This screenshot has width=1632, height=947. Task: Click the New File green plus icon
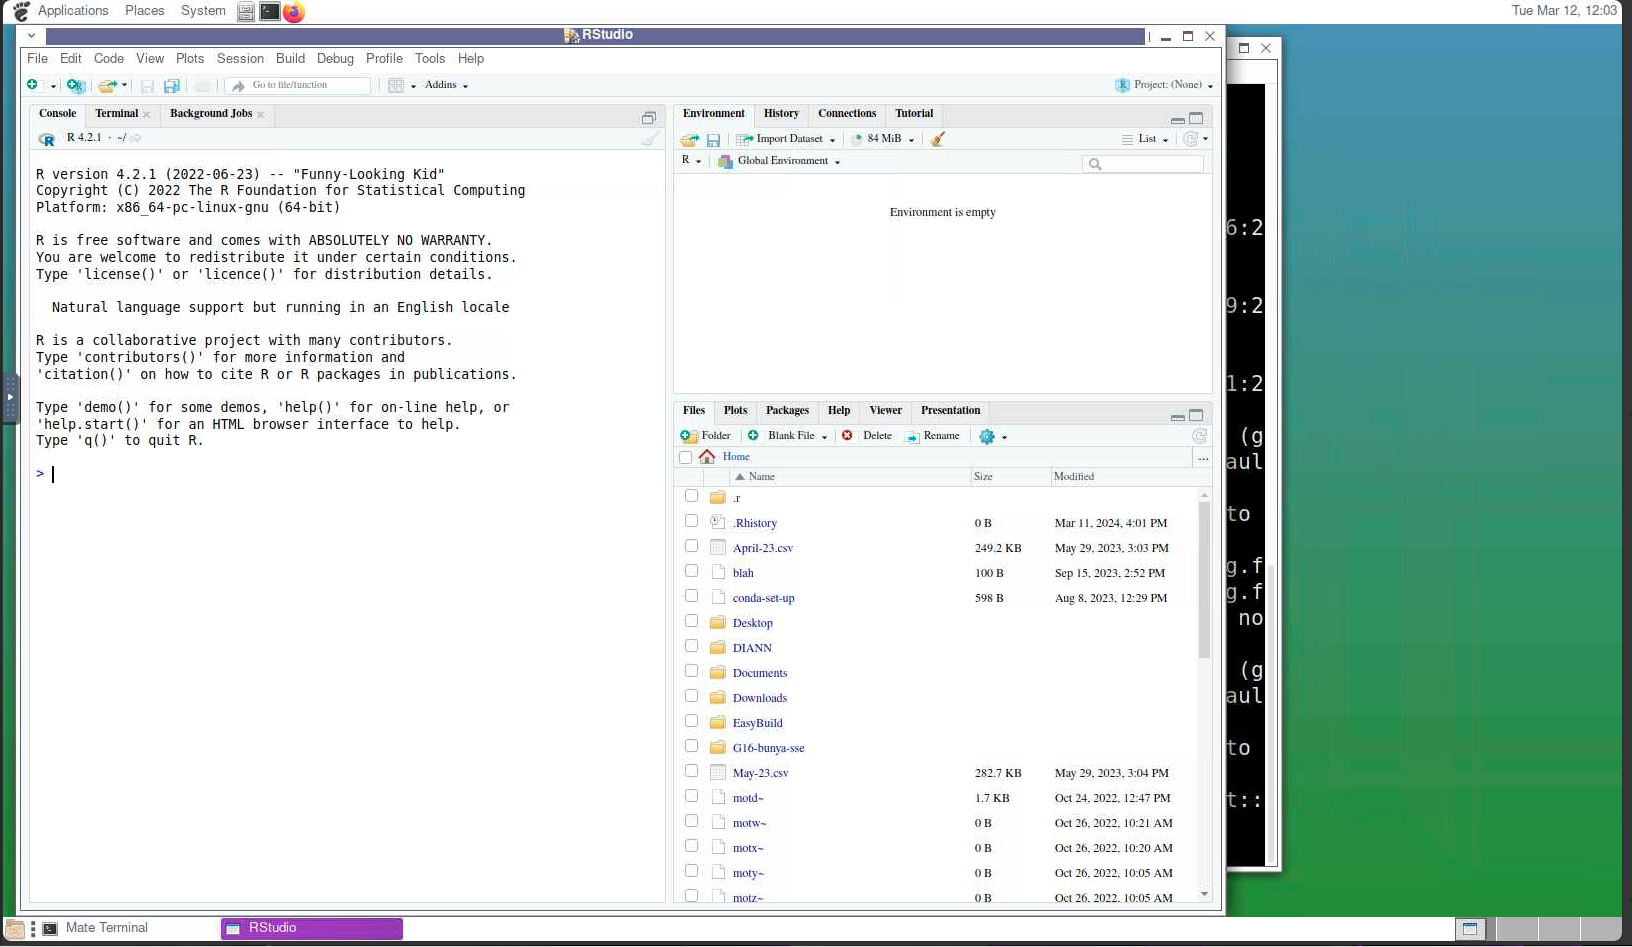(x=33, y=85)
